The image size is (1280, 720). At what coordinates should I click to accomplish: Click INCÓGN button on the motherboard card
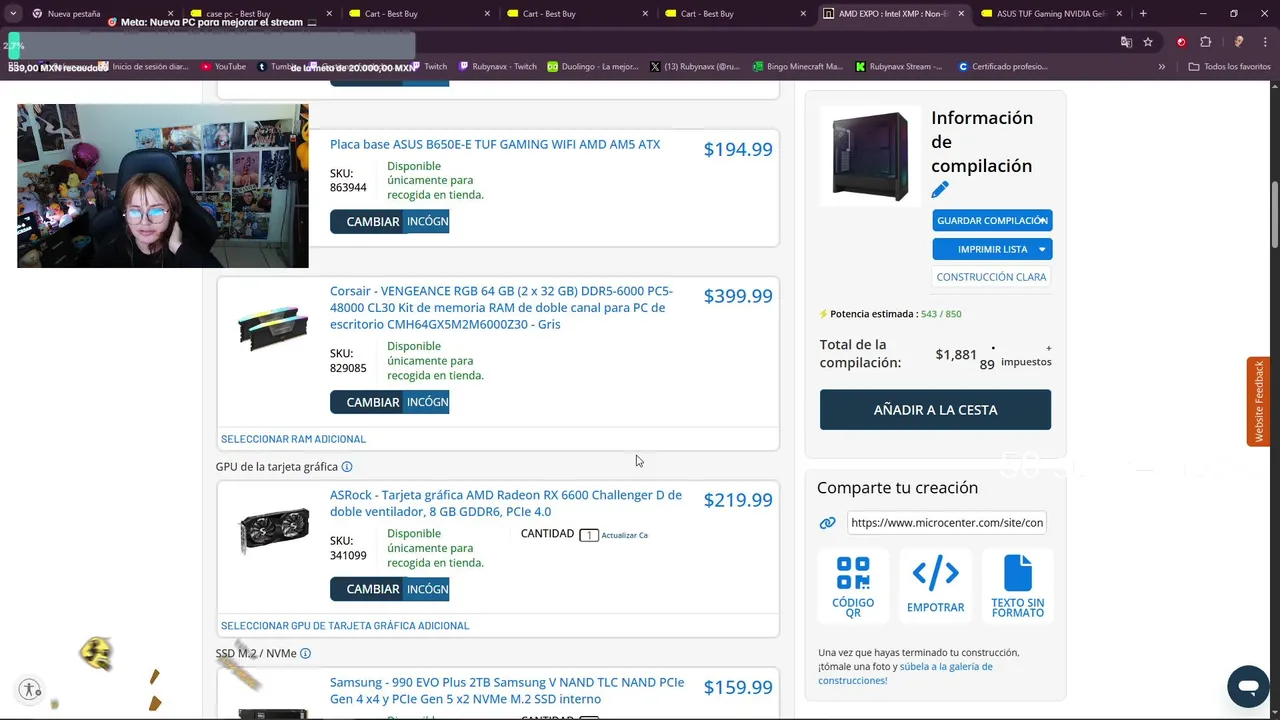click(x=428, y=222)
